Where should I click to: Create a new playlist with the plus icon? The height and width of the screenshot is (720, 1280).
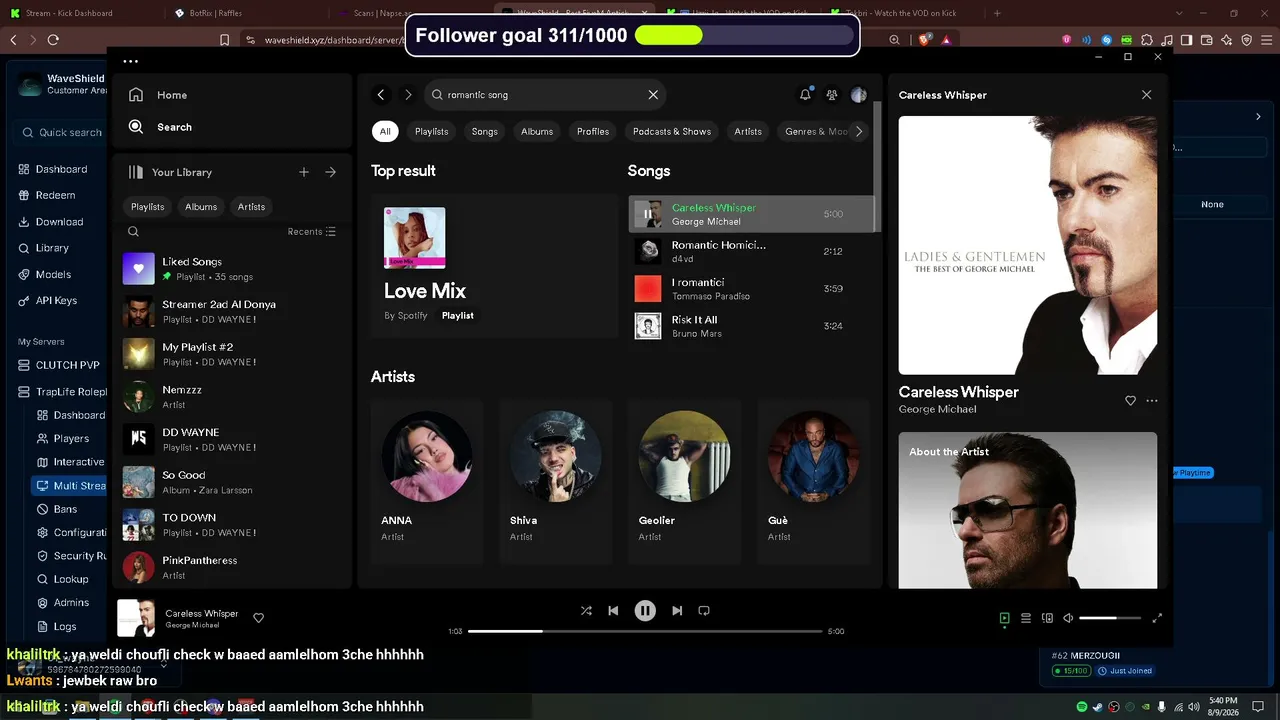click(304, 172)
